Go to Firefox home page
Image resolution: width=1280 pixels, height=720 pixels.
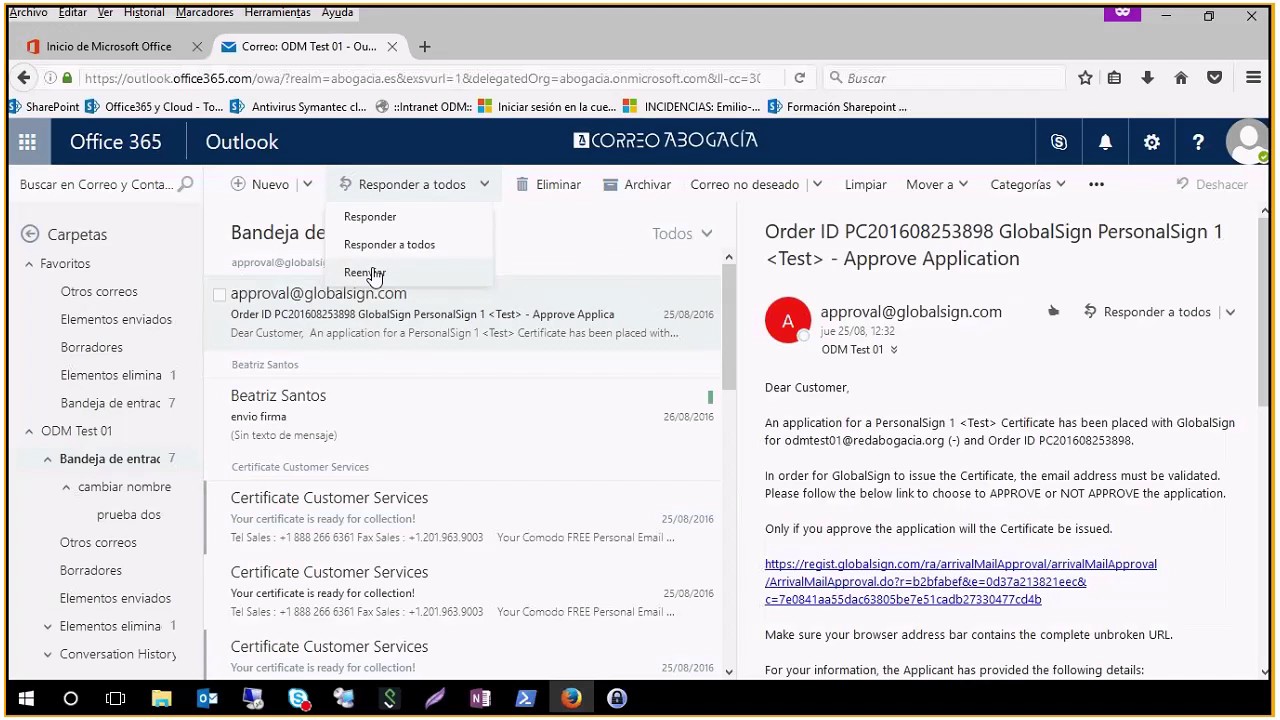coord(1181,78)
